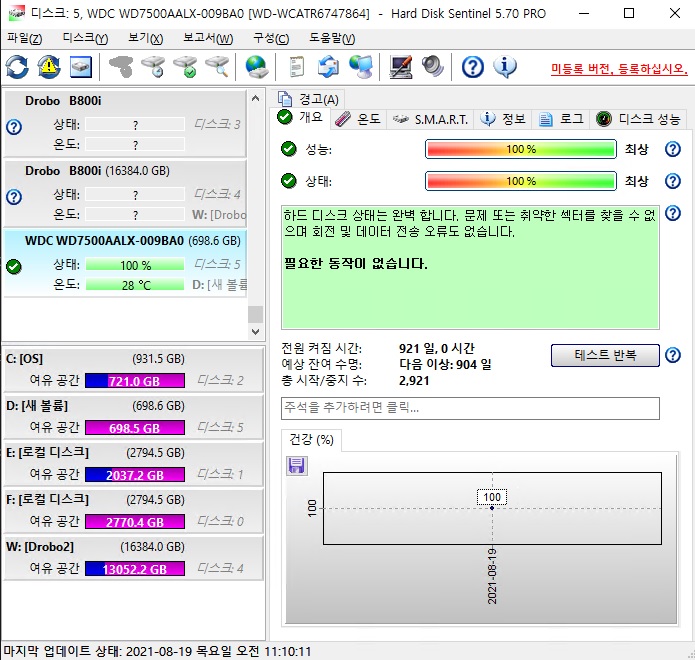Open the 디스크(Y) menu

85,39
